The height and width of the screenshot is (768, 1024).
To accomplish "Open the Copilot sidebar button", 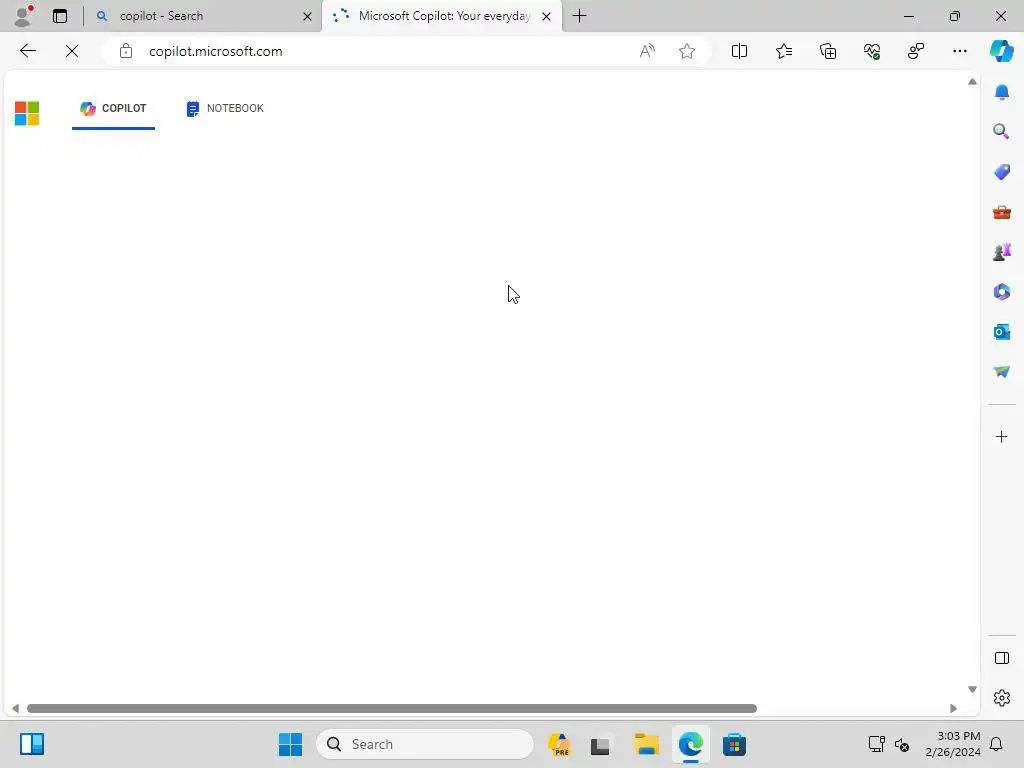I will (x=1001, y=51).
